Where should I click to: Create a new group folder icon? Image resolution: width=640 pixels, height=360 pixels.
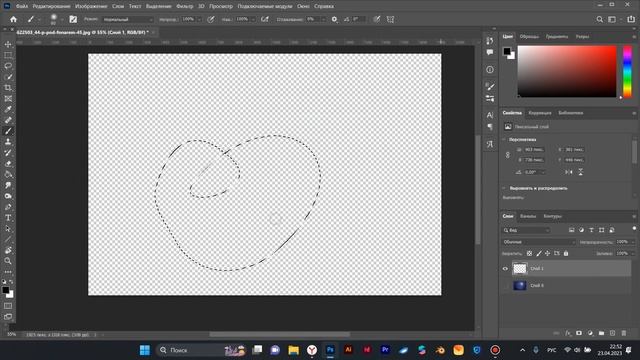coord(601,333)
